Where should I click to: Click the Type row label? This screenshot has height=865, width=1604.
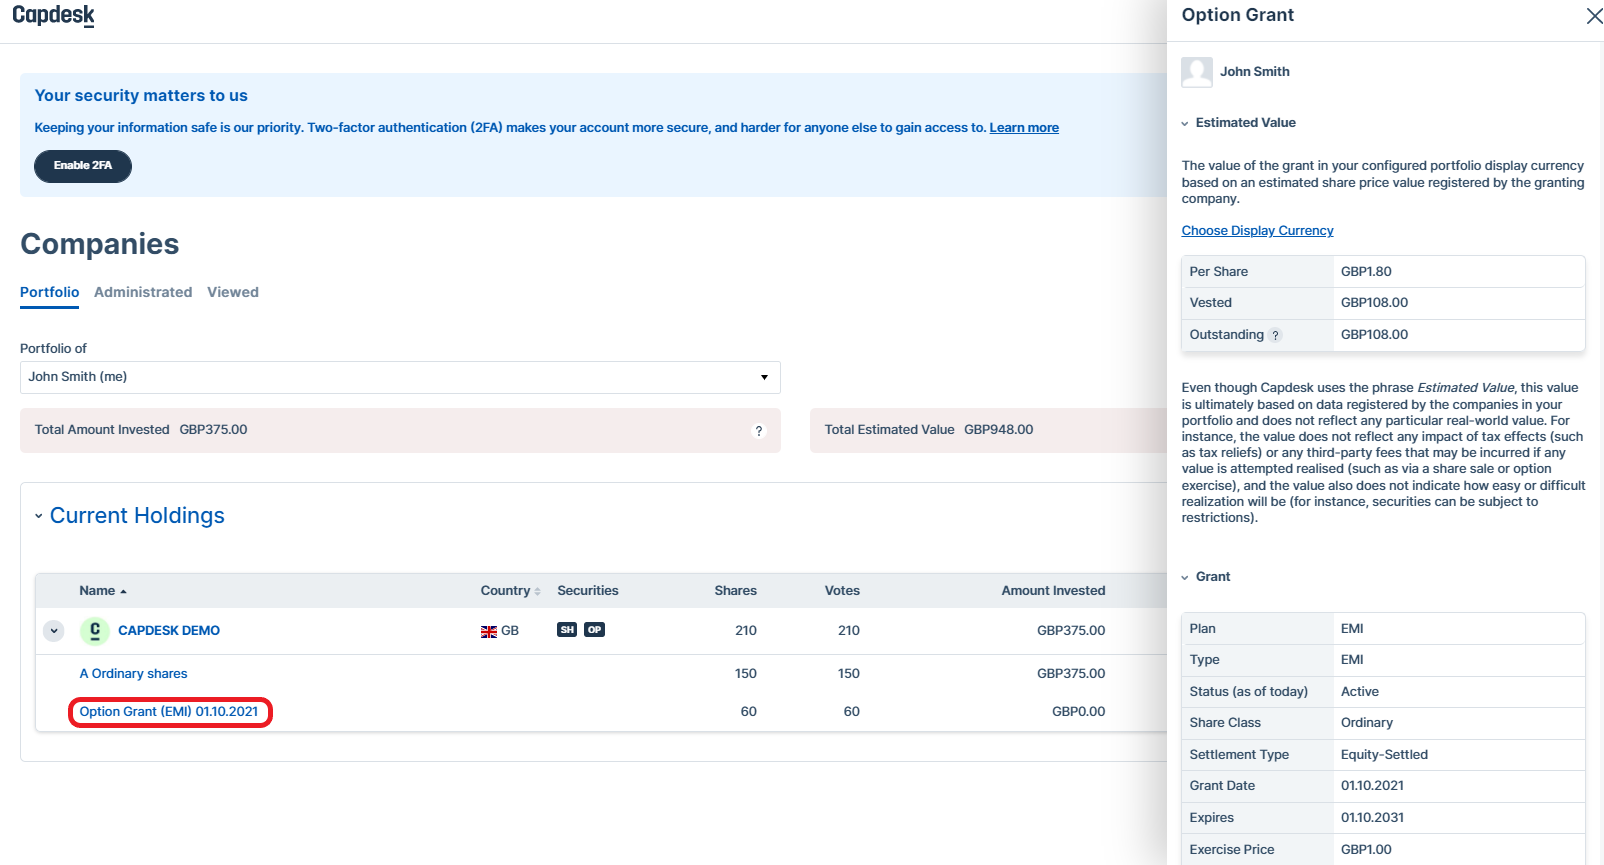[1204, 660]
